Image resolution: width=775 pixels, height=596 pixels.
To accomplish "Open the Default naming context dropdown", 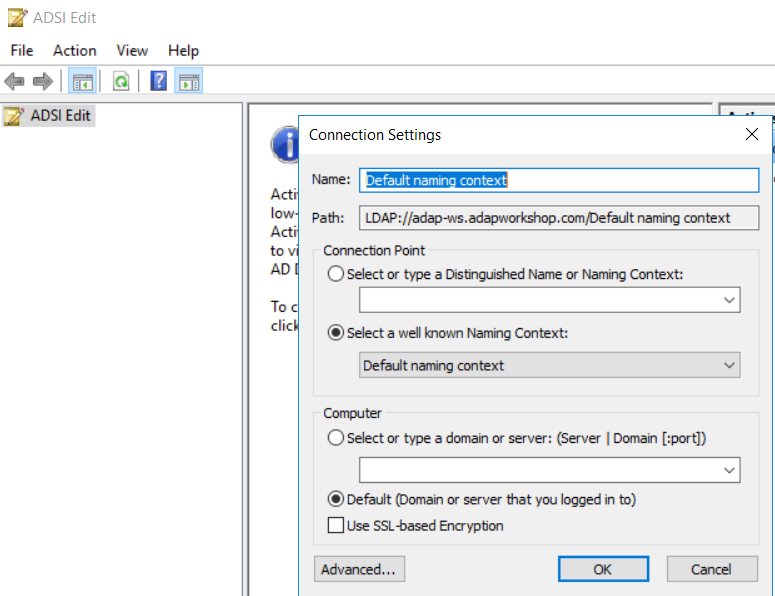I will tap(550, 365).
